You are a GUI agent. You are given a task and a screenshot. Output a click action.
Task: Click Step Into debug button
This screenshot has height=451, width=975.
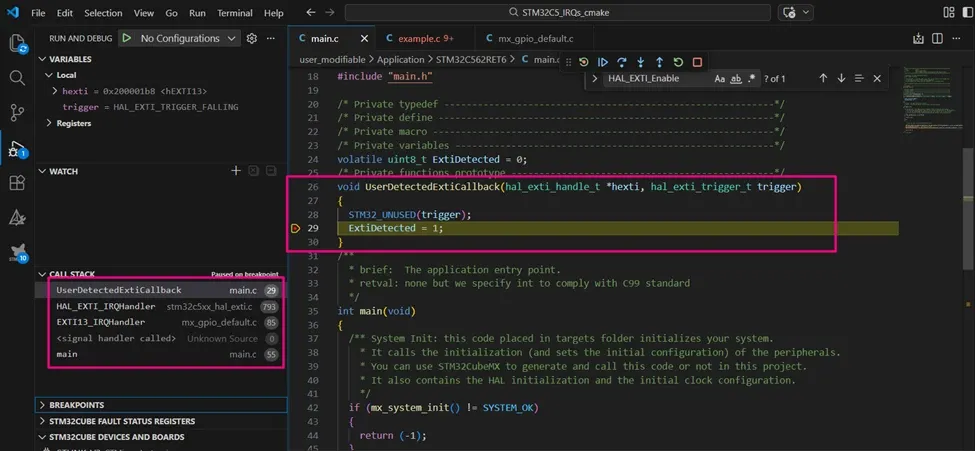[x=640, y=62]
